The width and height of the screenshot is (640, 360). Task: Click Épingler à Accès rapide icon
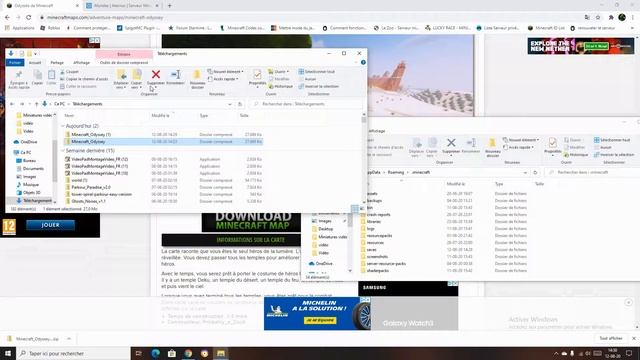coord(19,75)
